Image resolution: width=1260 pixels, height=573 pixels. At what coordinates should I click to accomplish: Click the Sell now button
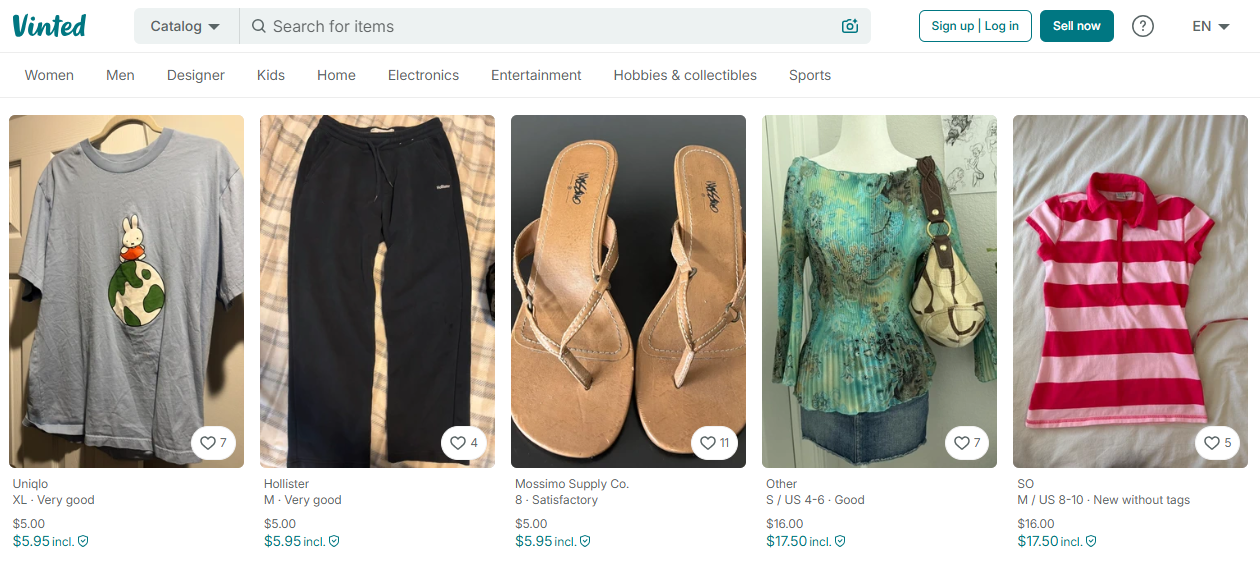pyautogui.click(x=1076, y=26)
